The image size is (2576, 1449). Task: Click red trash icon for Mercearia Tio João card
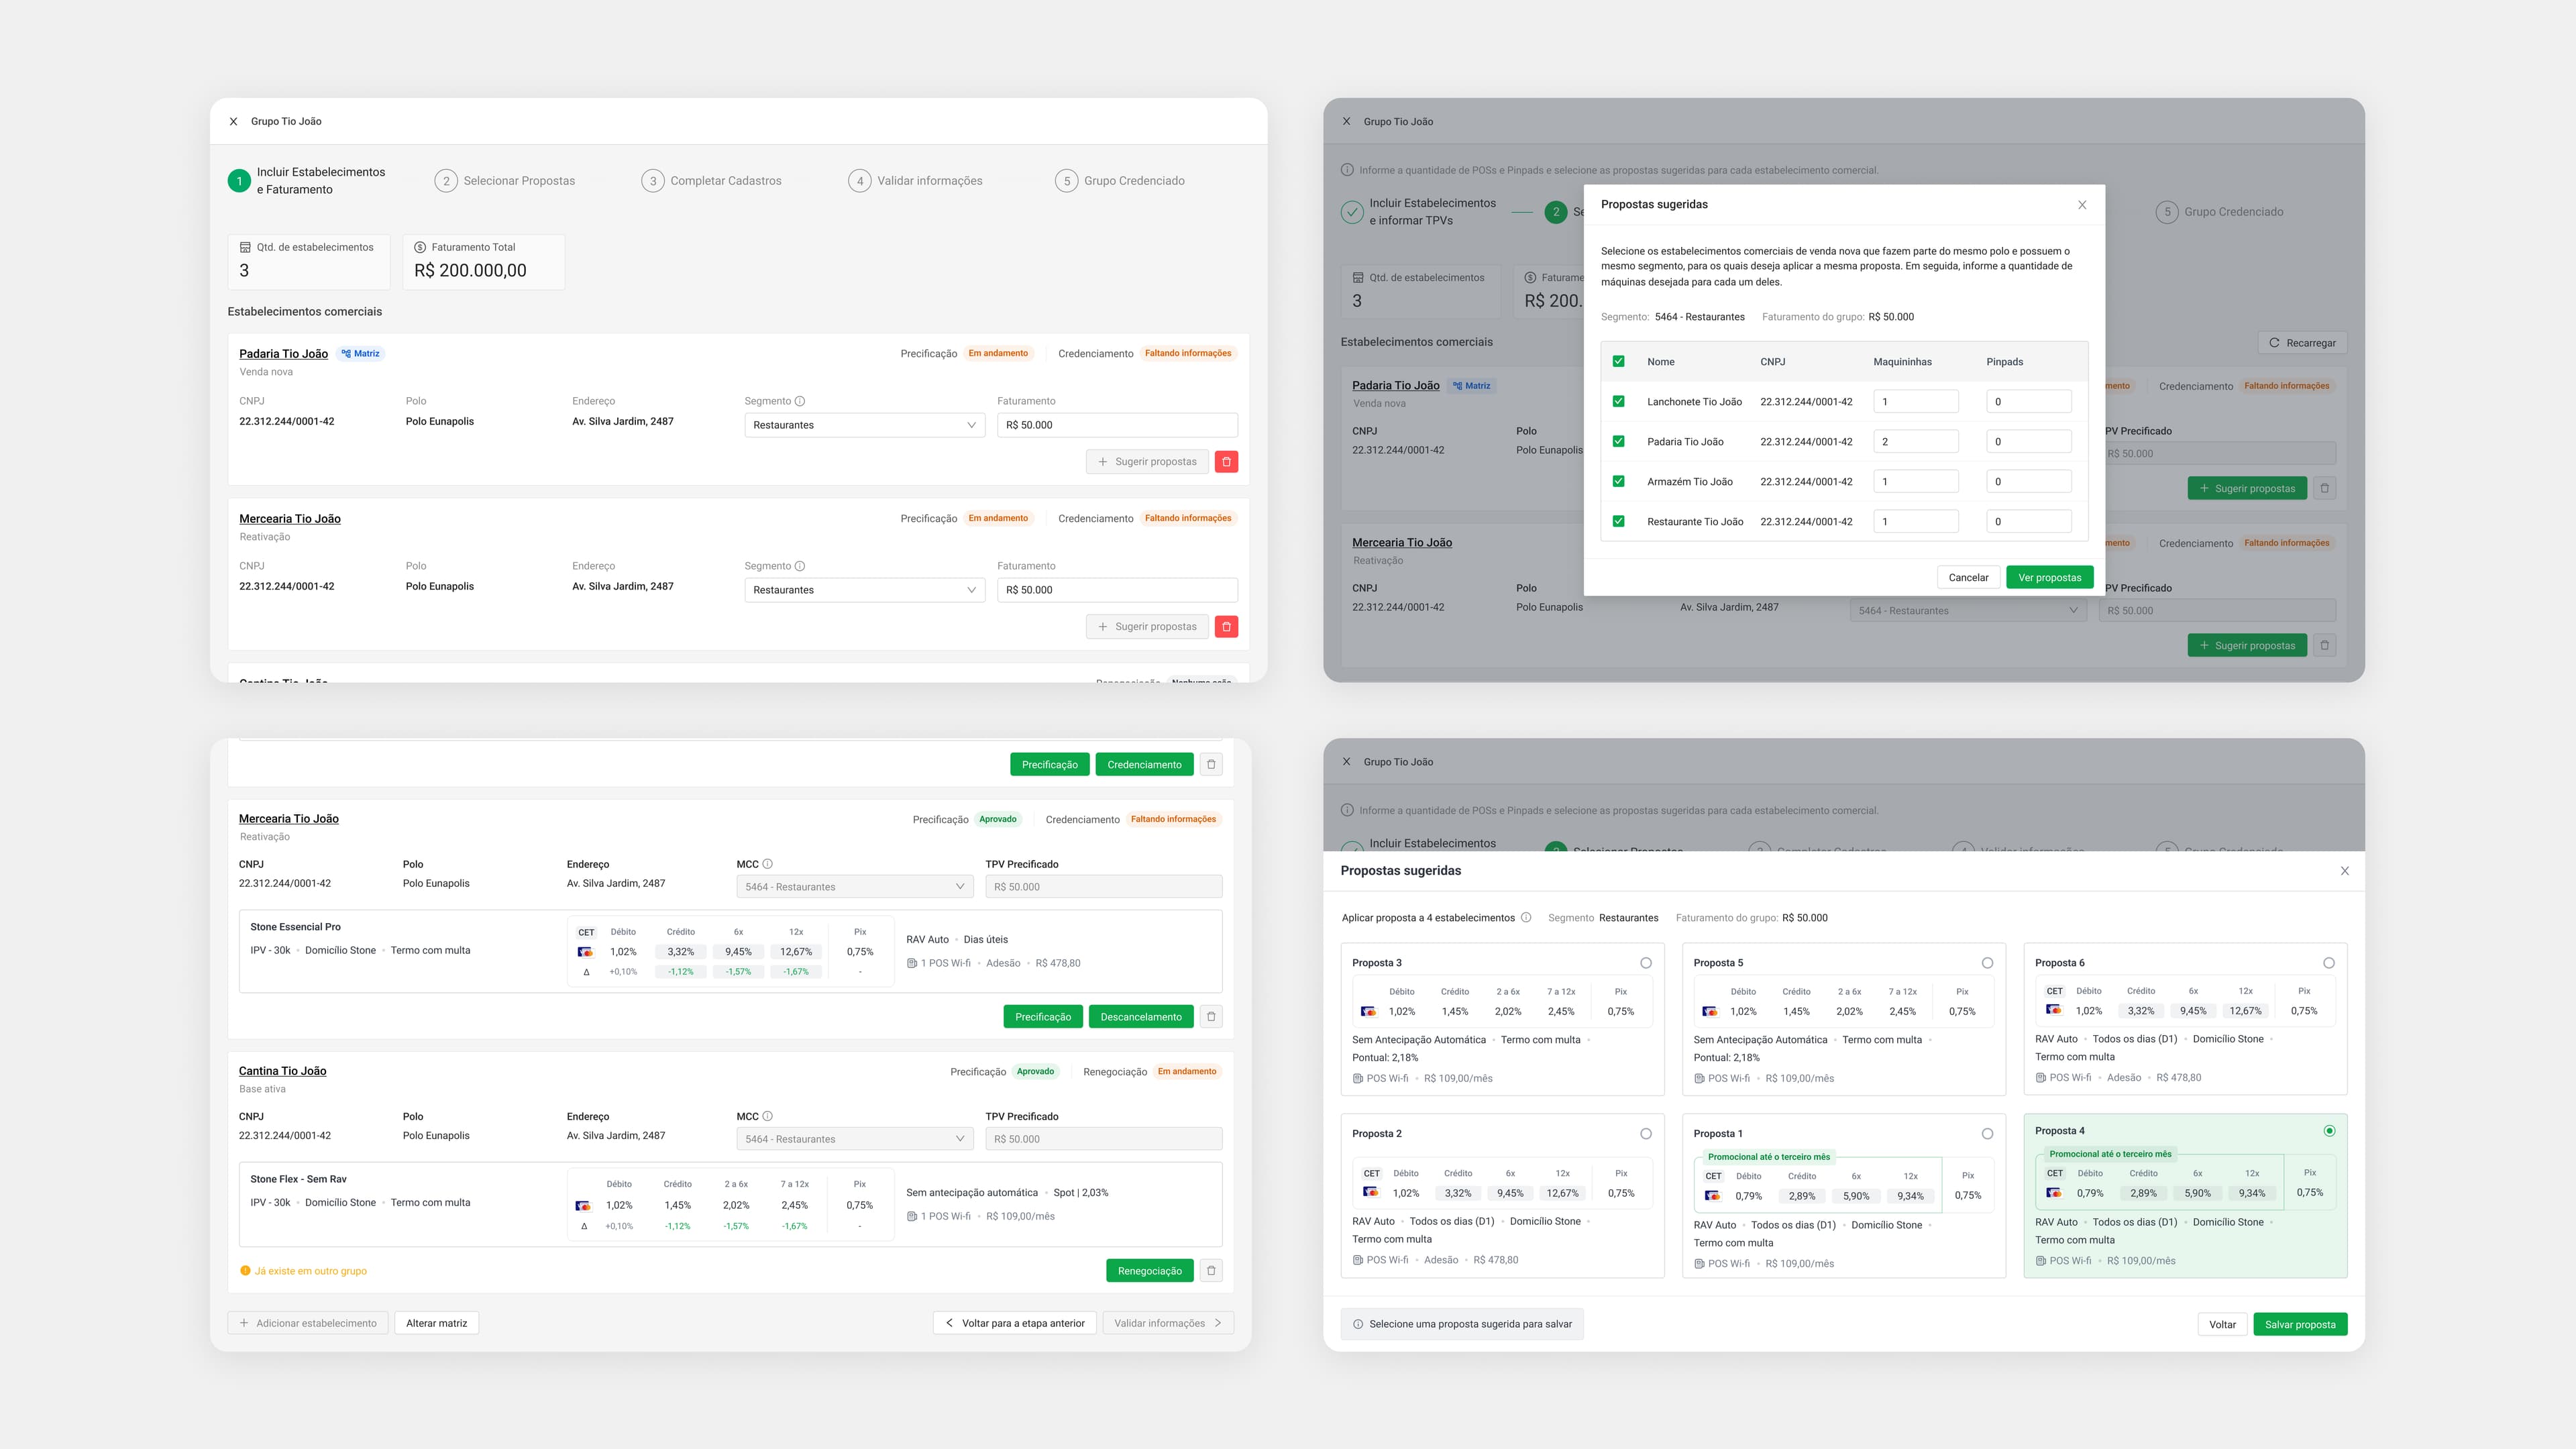(x=1226, y=627)
